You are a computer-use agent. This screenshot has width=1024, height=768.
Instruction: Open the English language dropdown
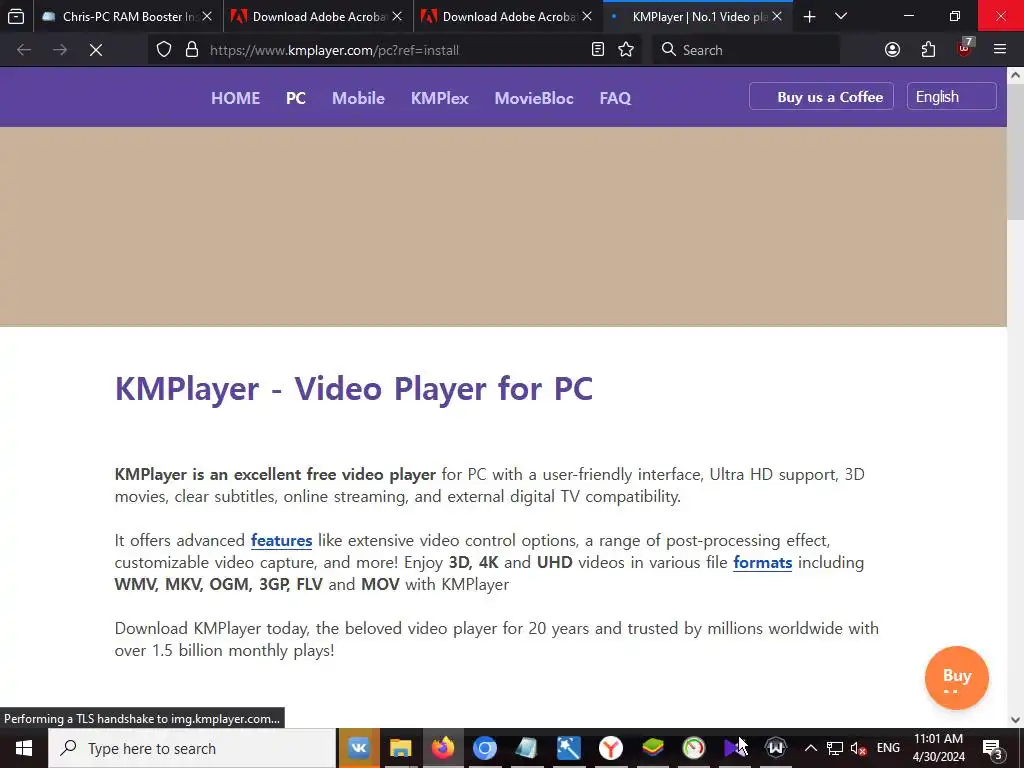pyautogui.click(x=952, y=97)
